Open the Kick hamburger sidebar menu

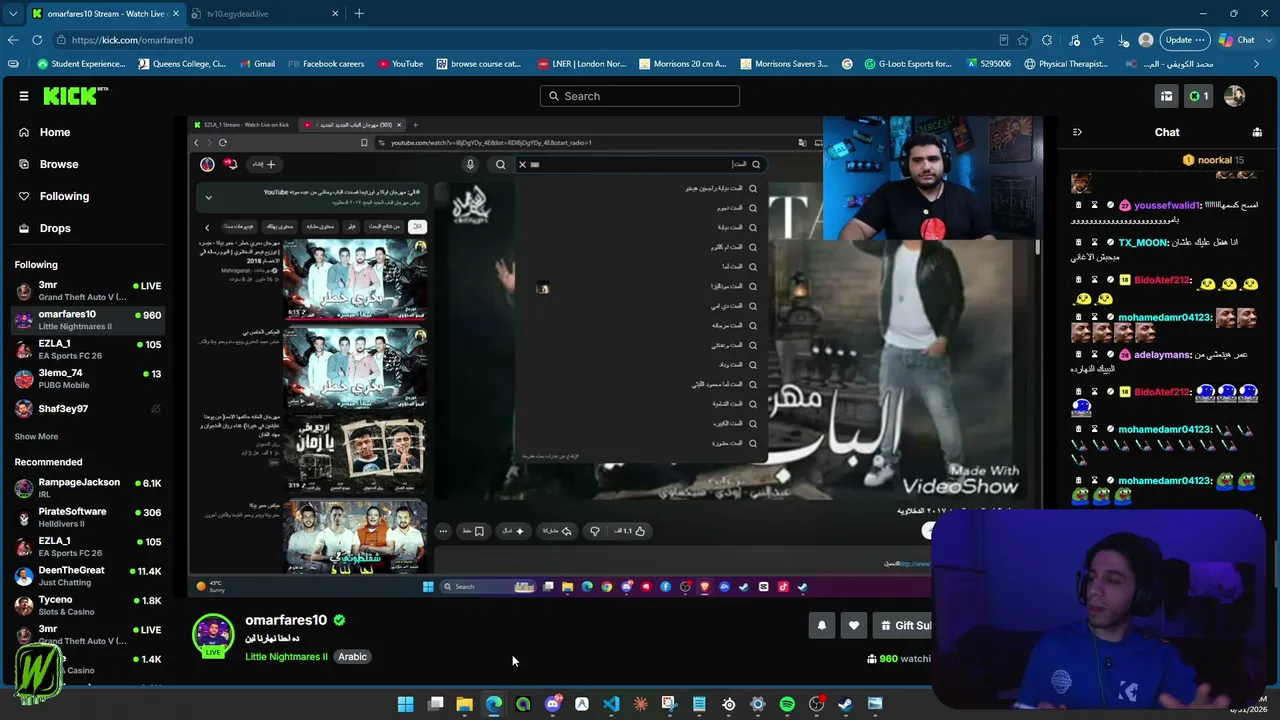[x=24, y=96]
